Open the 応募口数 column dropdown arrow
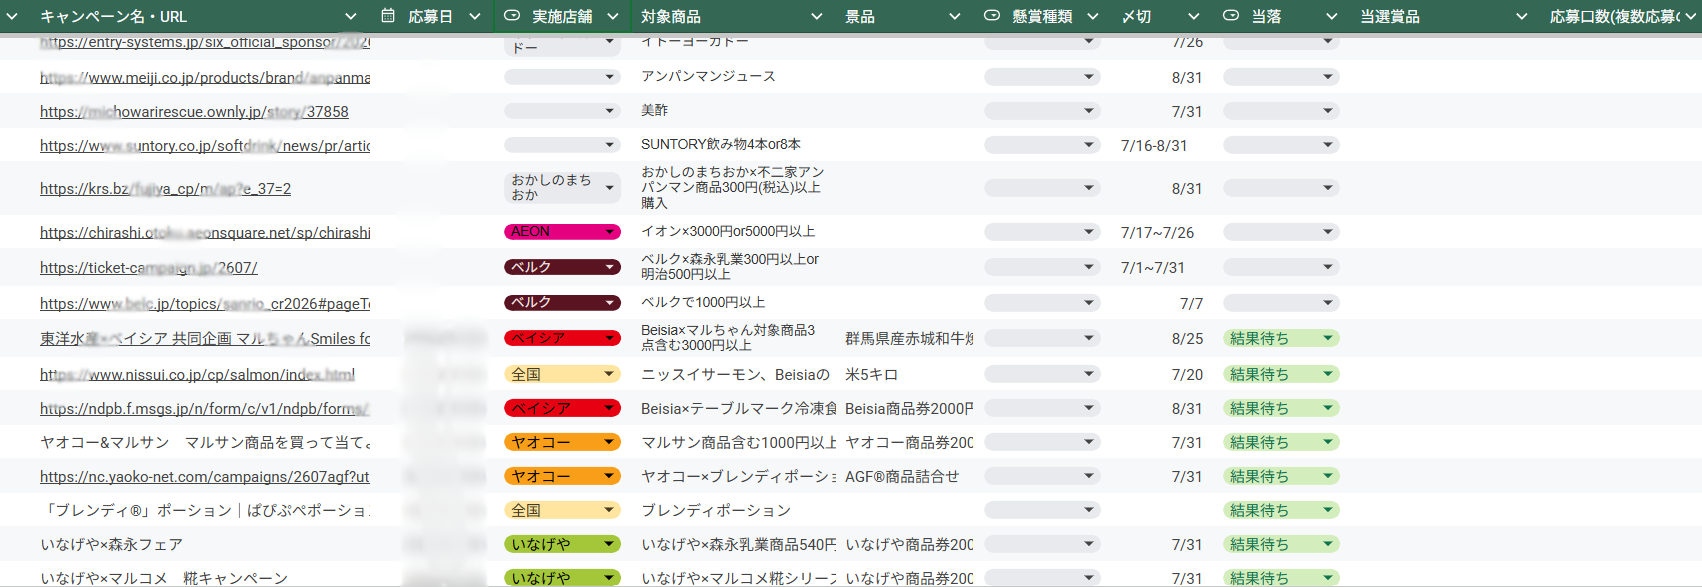This screenshot has height=587, width=1702. click(x=1693, y=17)
